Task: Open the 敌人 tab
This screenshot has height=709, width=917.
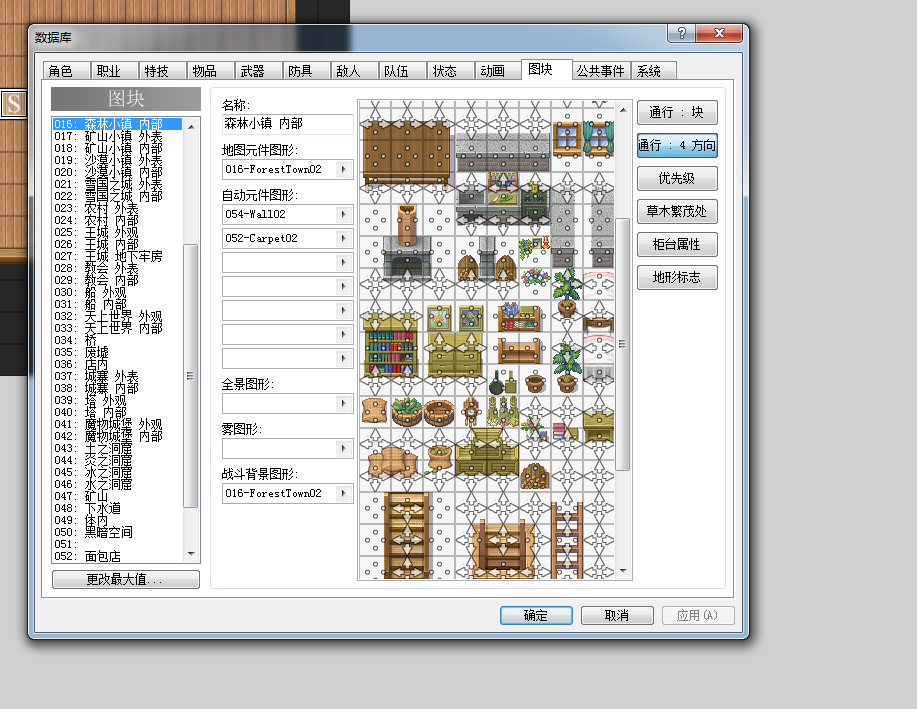Action: click(x=354, y=71)
